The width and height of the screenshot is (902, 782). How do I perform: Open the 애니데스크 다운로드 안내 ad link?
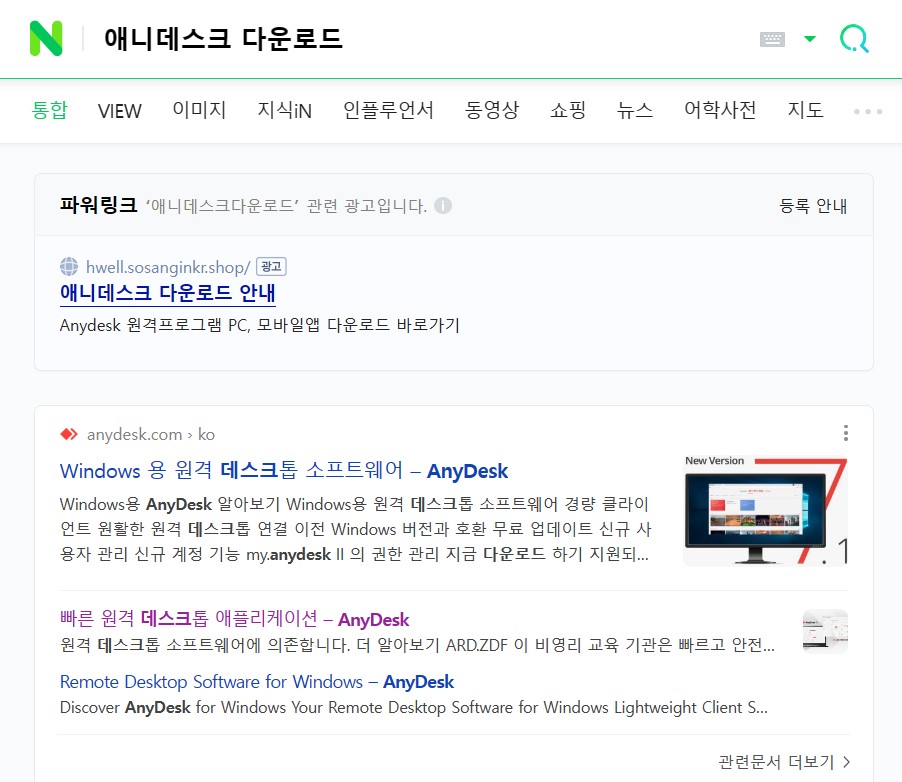[x=168, y=293]
